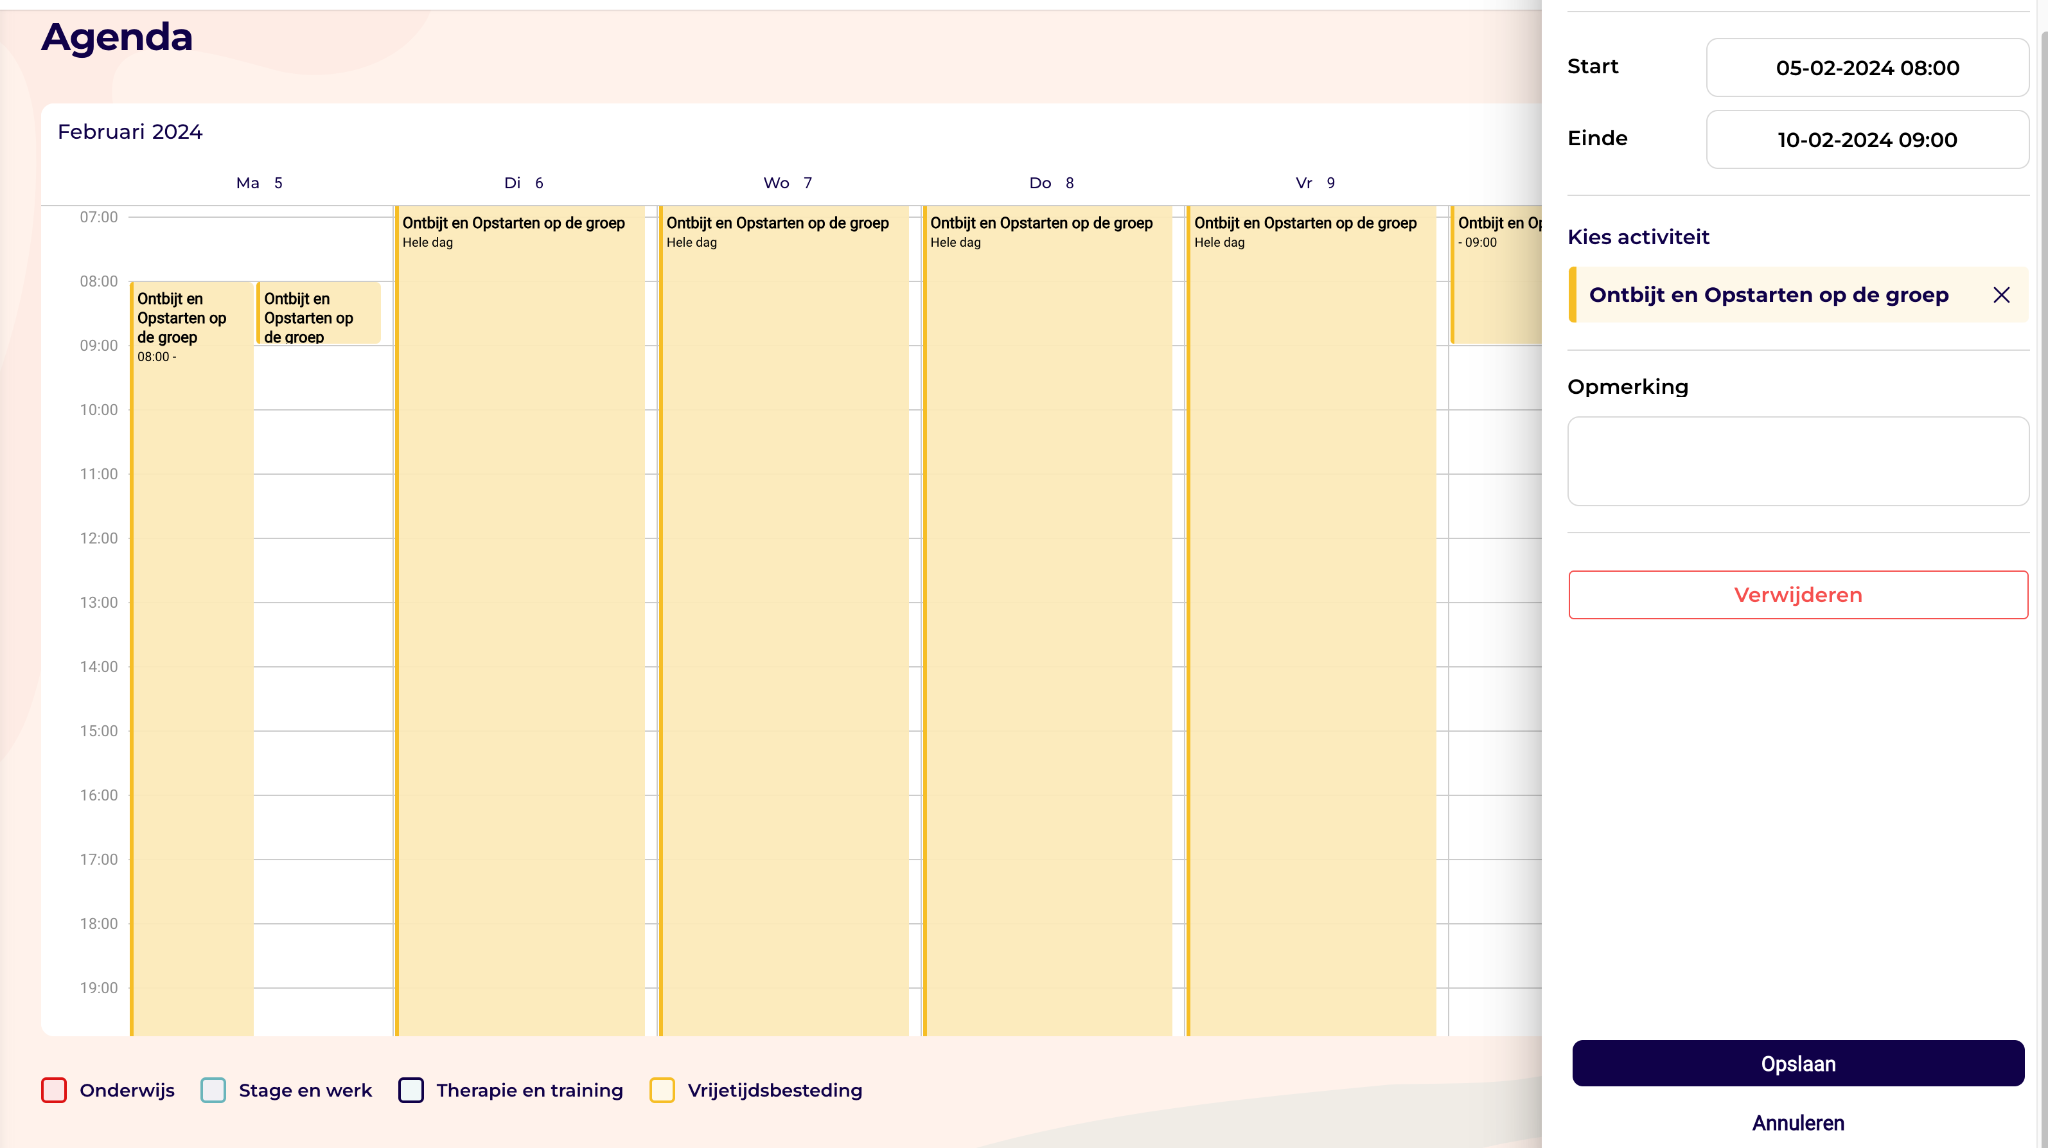Toggle the Vrijetijdsbesteding checkbox

662,1090
